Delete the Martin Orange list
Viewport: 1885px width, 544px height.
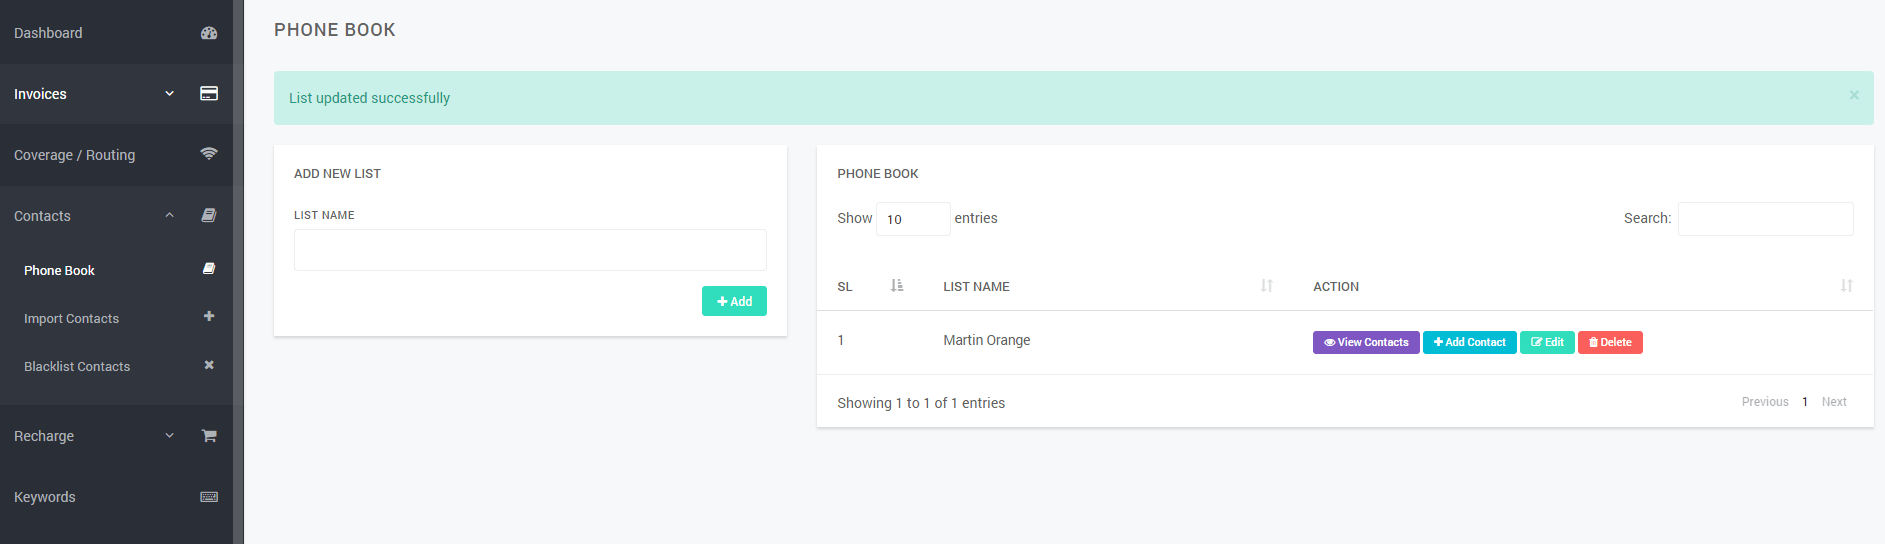tap(1609, 342)
